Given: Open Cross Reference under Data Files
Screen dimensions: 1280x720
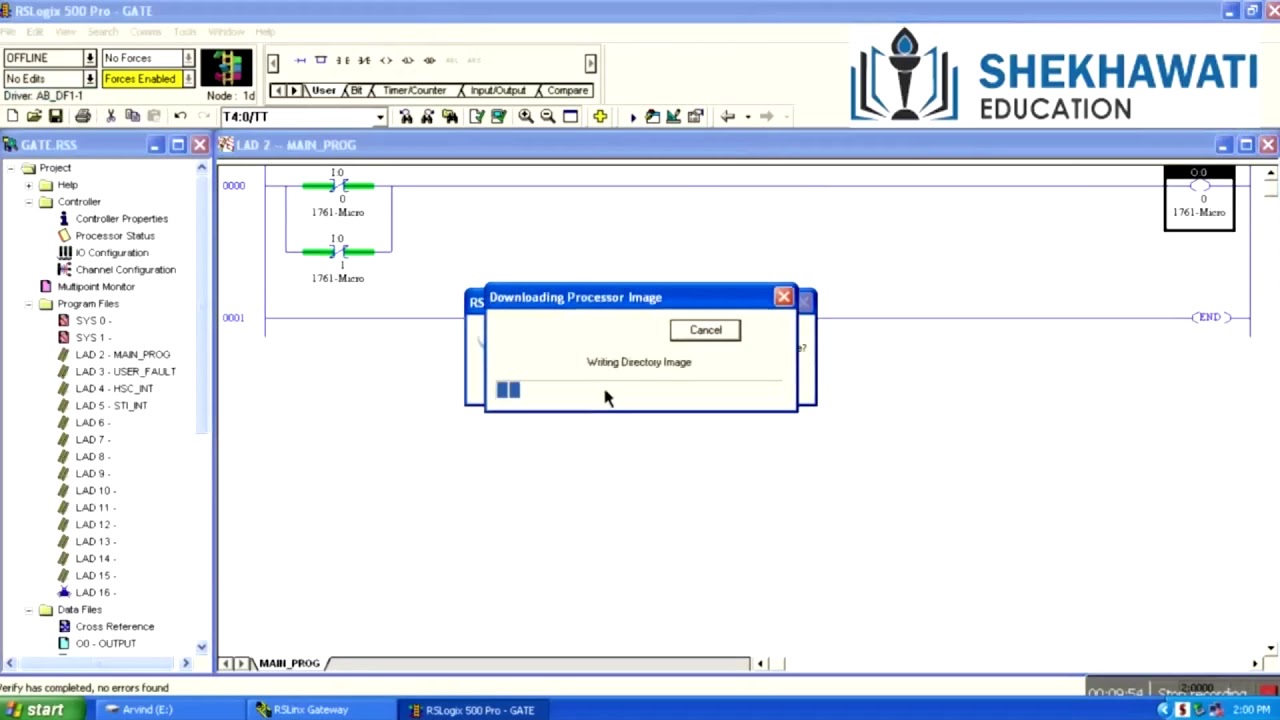Looking at the screenshot, I should [114, 627].
